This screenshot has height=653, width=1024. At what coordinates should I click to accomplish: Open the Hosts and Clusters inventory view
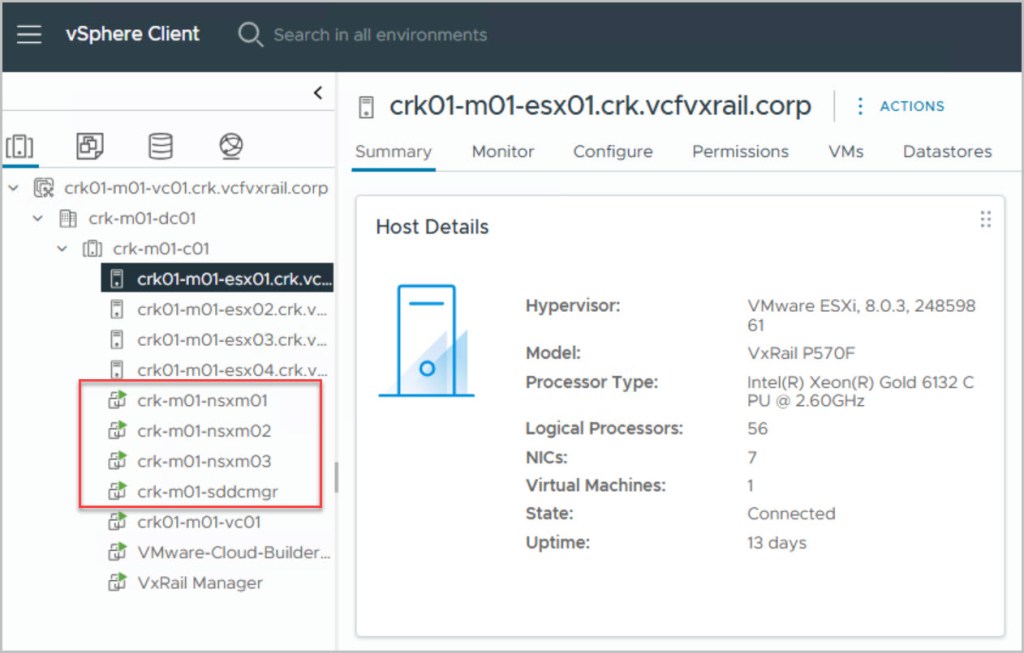(x=19, y=147)
